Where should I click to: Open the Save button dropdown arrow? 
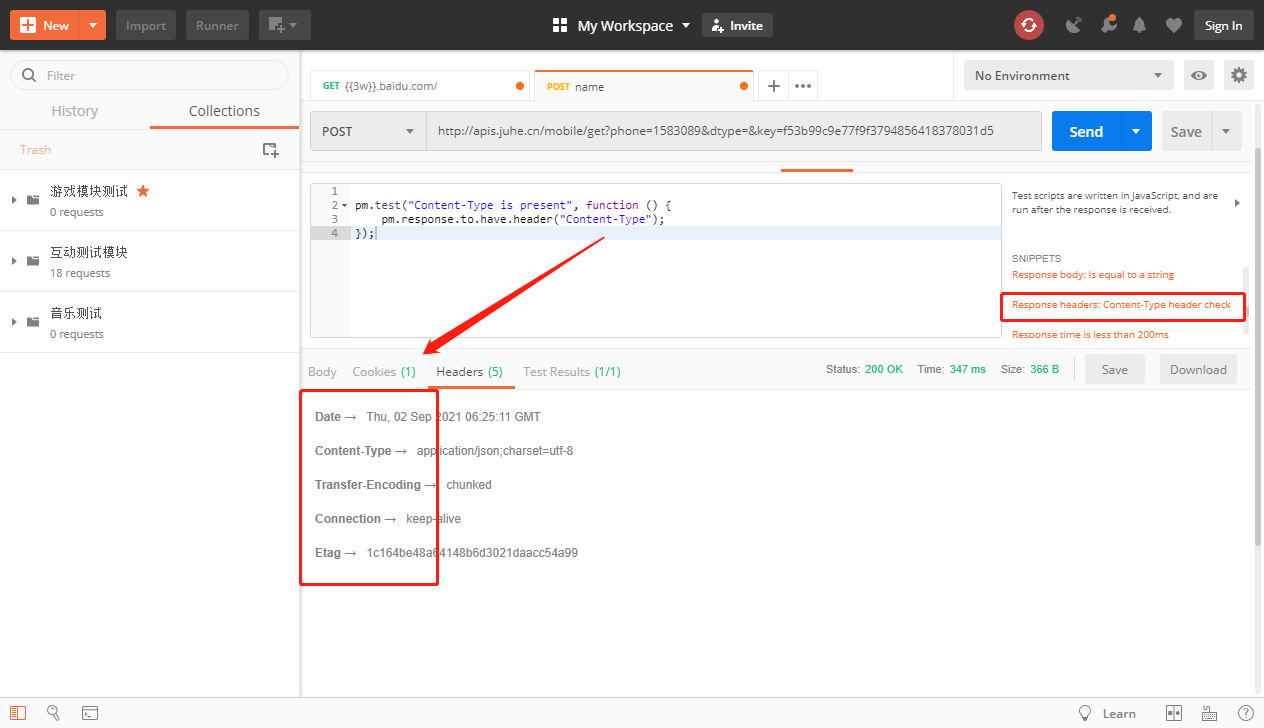point(1227,131)
